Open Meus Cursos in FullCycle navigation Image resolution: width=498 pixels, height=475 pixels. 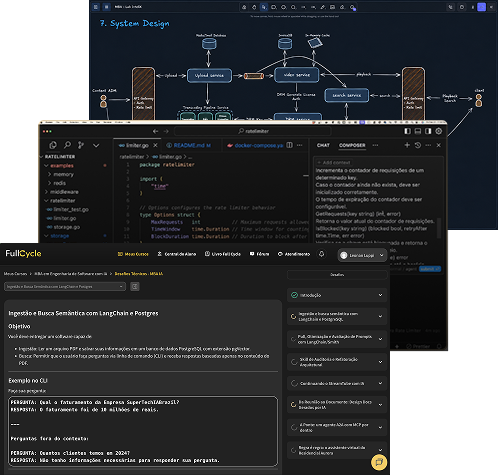[x=133, y=254]
